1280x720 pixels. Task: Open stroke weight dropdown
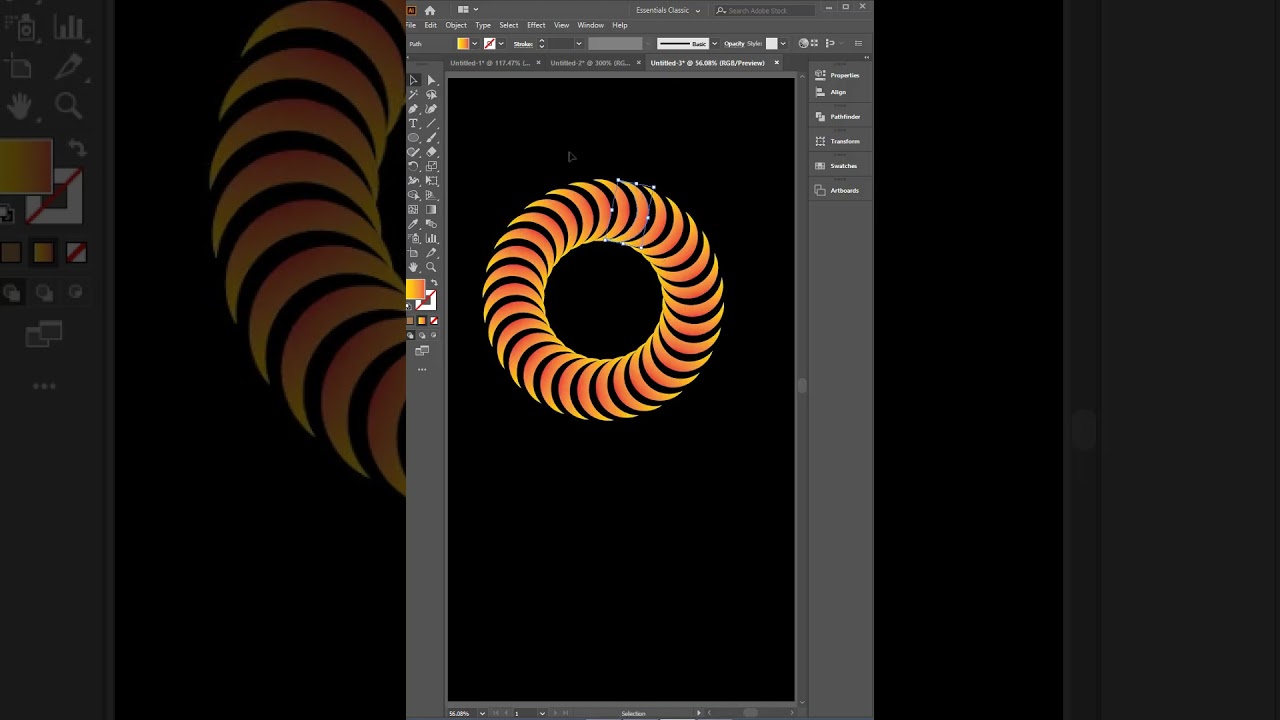(578, 44)
